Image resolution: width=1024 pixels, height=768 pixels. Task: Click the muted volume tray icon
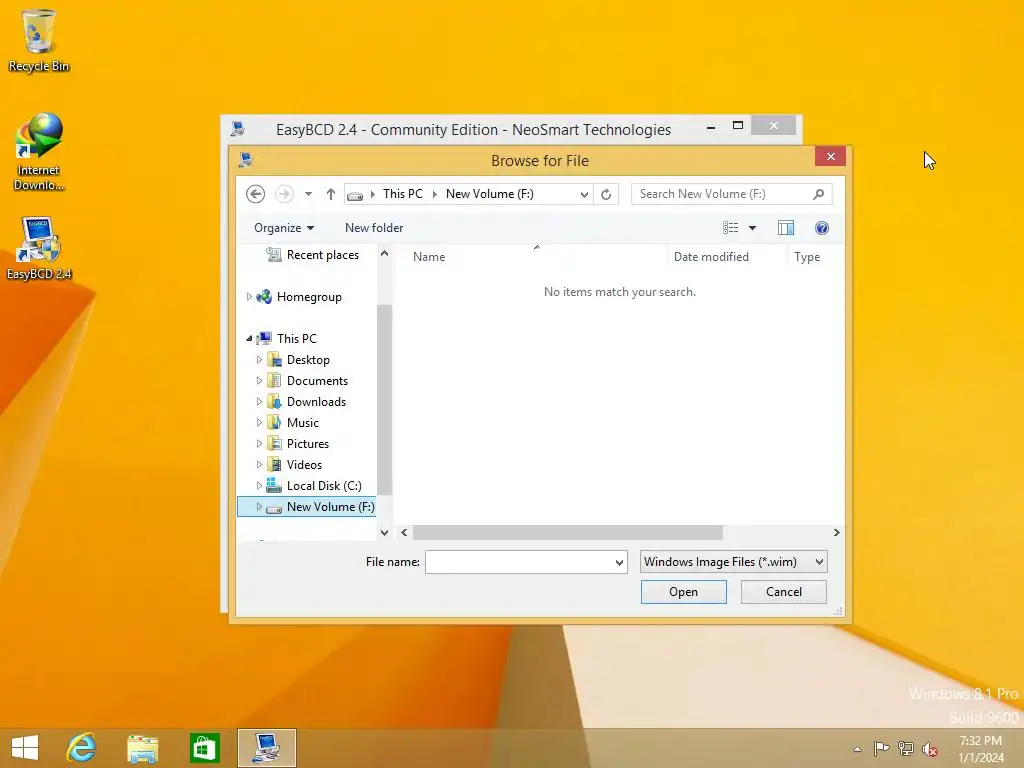[x=930, y=749]
